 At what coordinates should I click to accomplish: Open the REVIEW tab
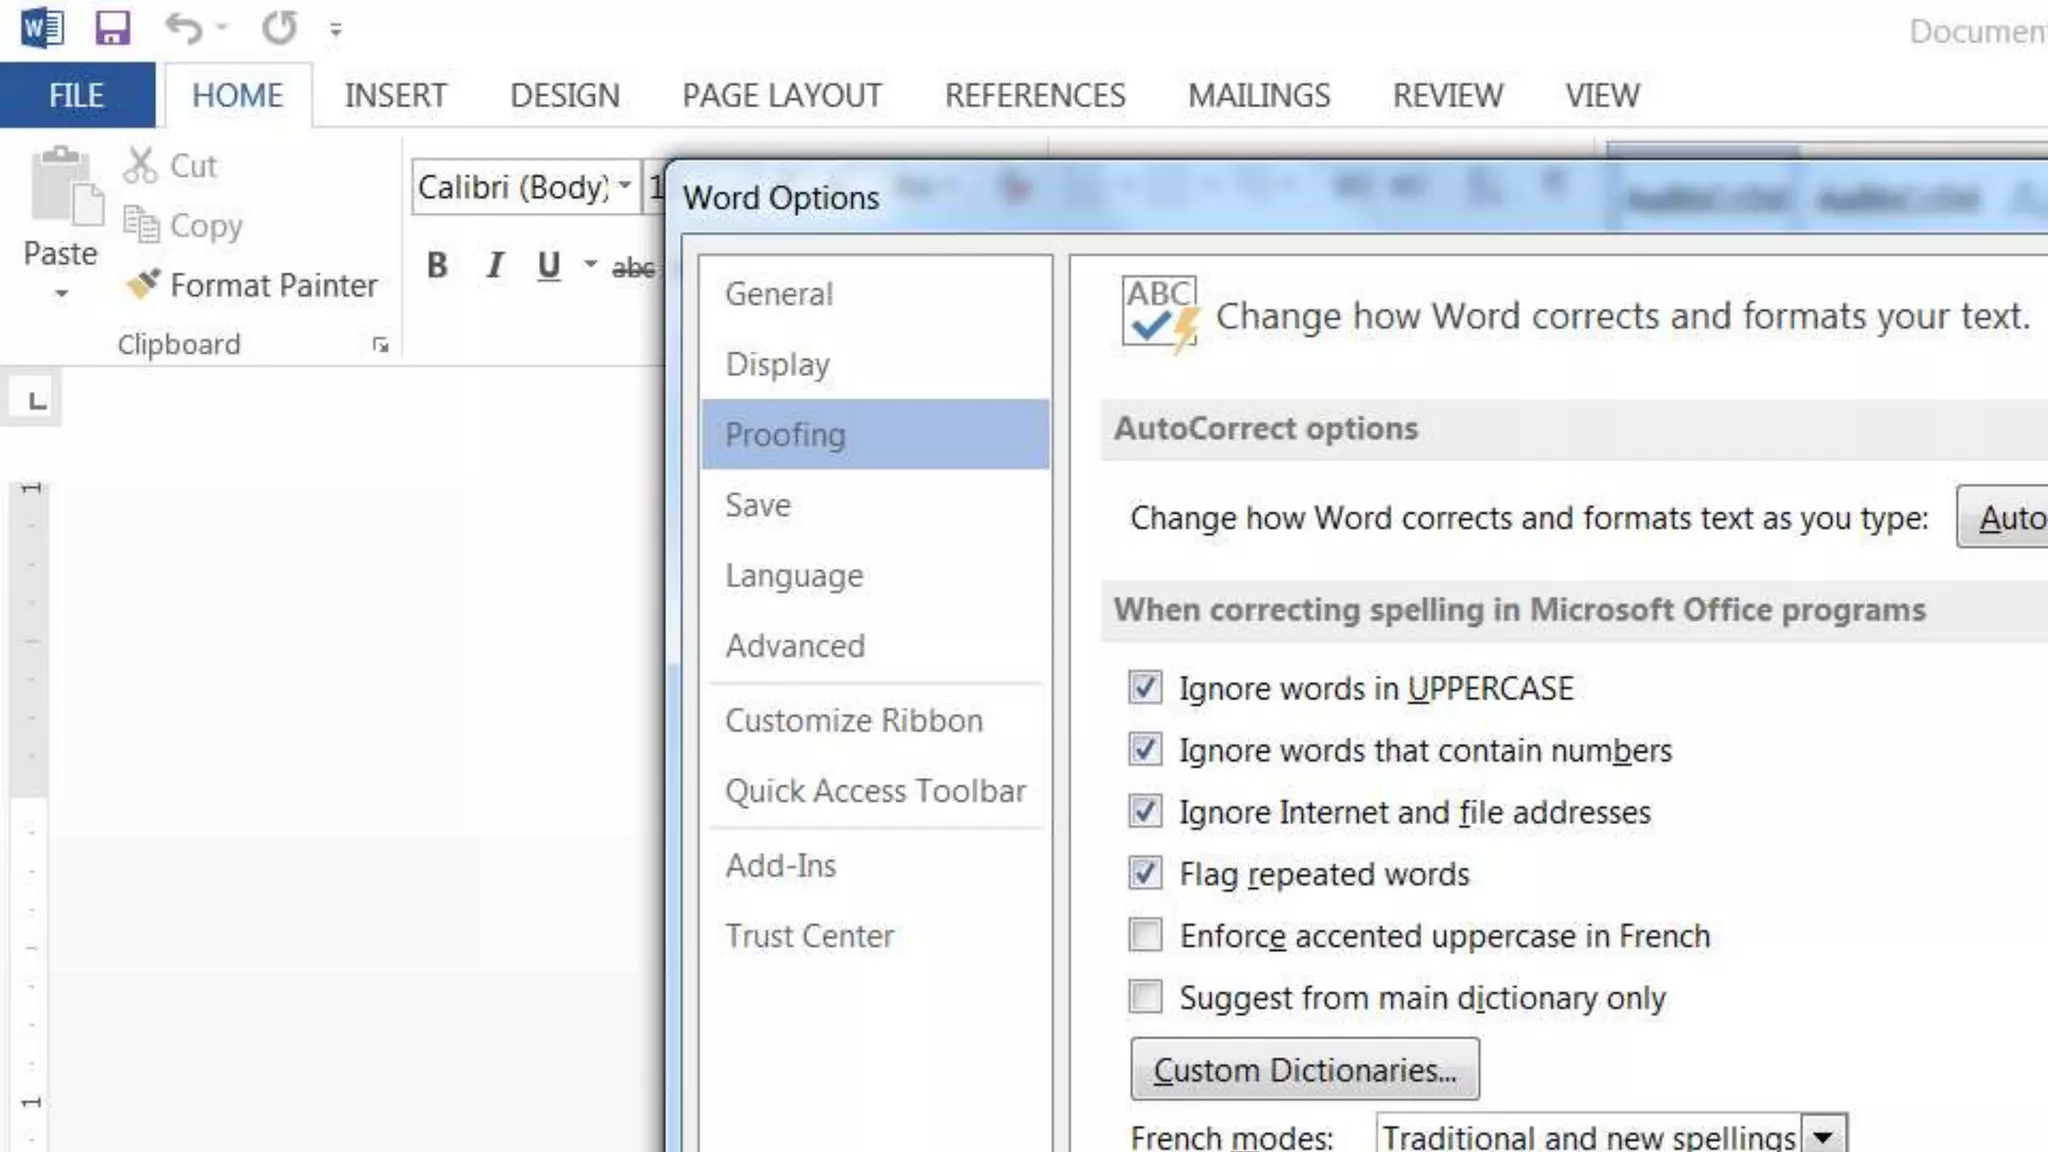[x=1448, y=95]
